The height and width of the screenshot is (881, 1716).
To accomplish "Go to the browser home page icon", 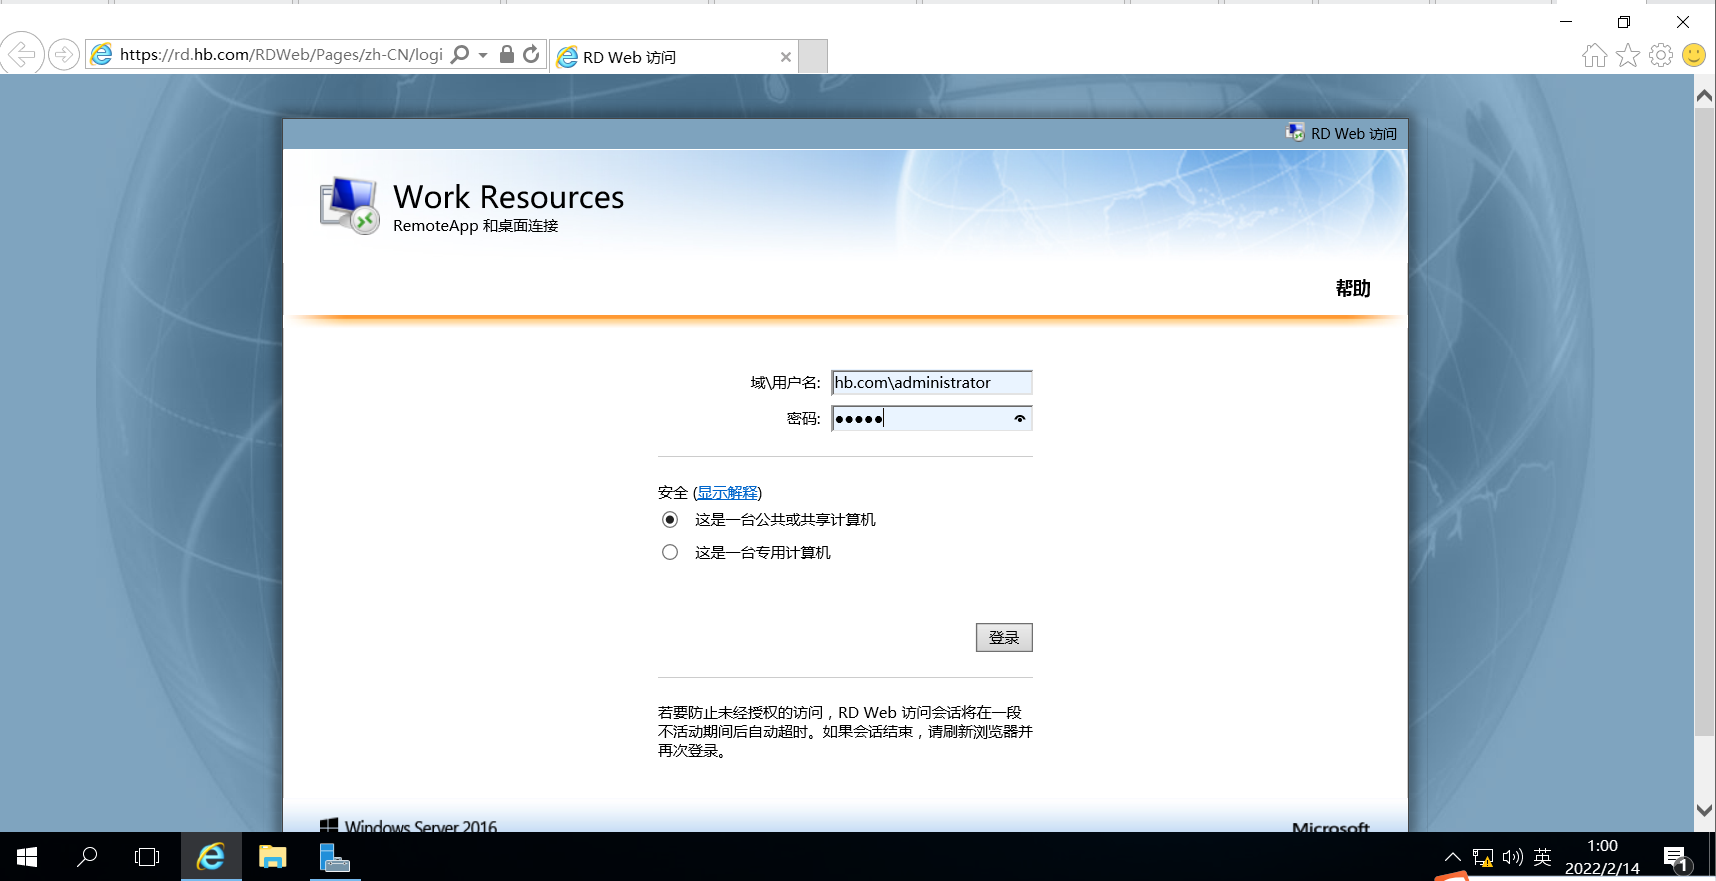I will [x=1595, y=55].
